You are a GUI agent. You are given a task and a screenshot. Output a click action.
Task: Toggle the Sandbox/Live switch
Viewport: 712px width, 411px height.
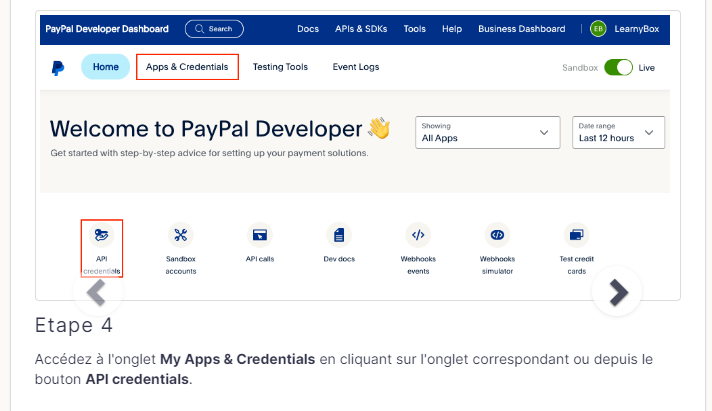(618, 68)
